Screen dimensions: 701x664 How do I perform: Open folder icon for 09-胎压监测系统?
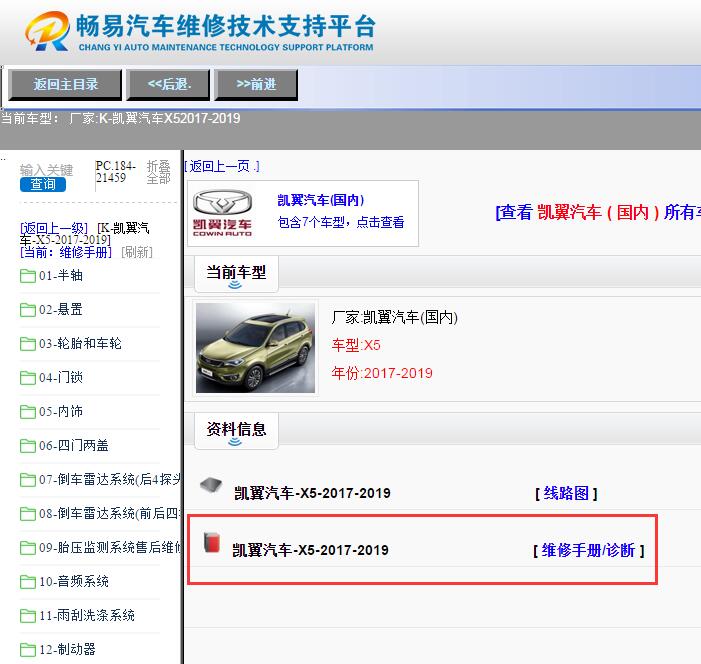tap(28, 548)
